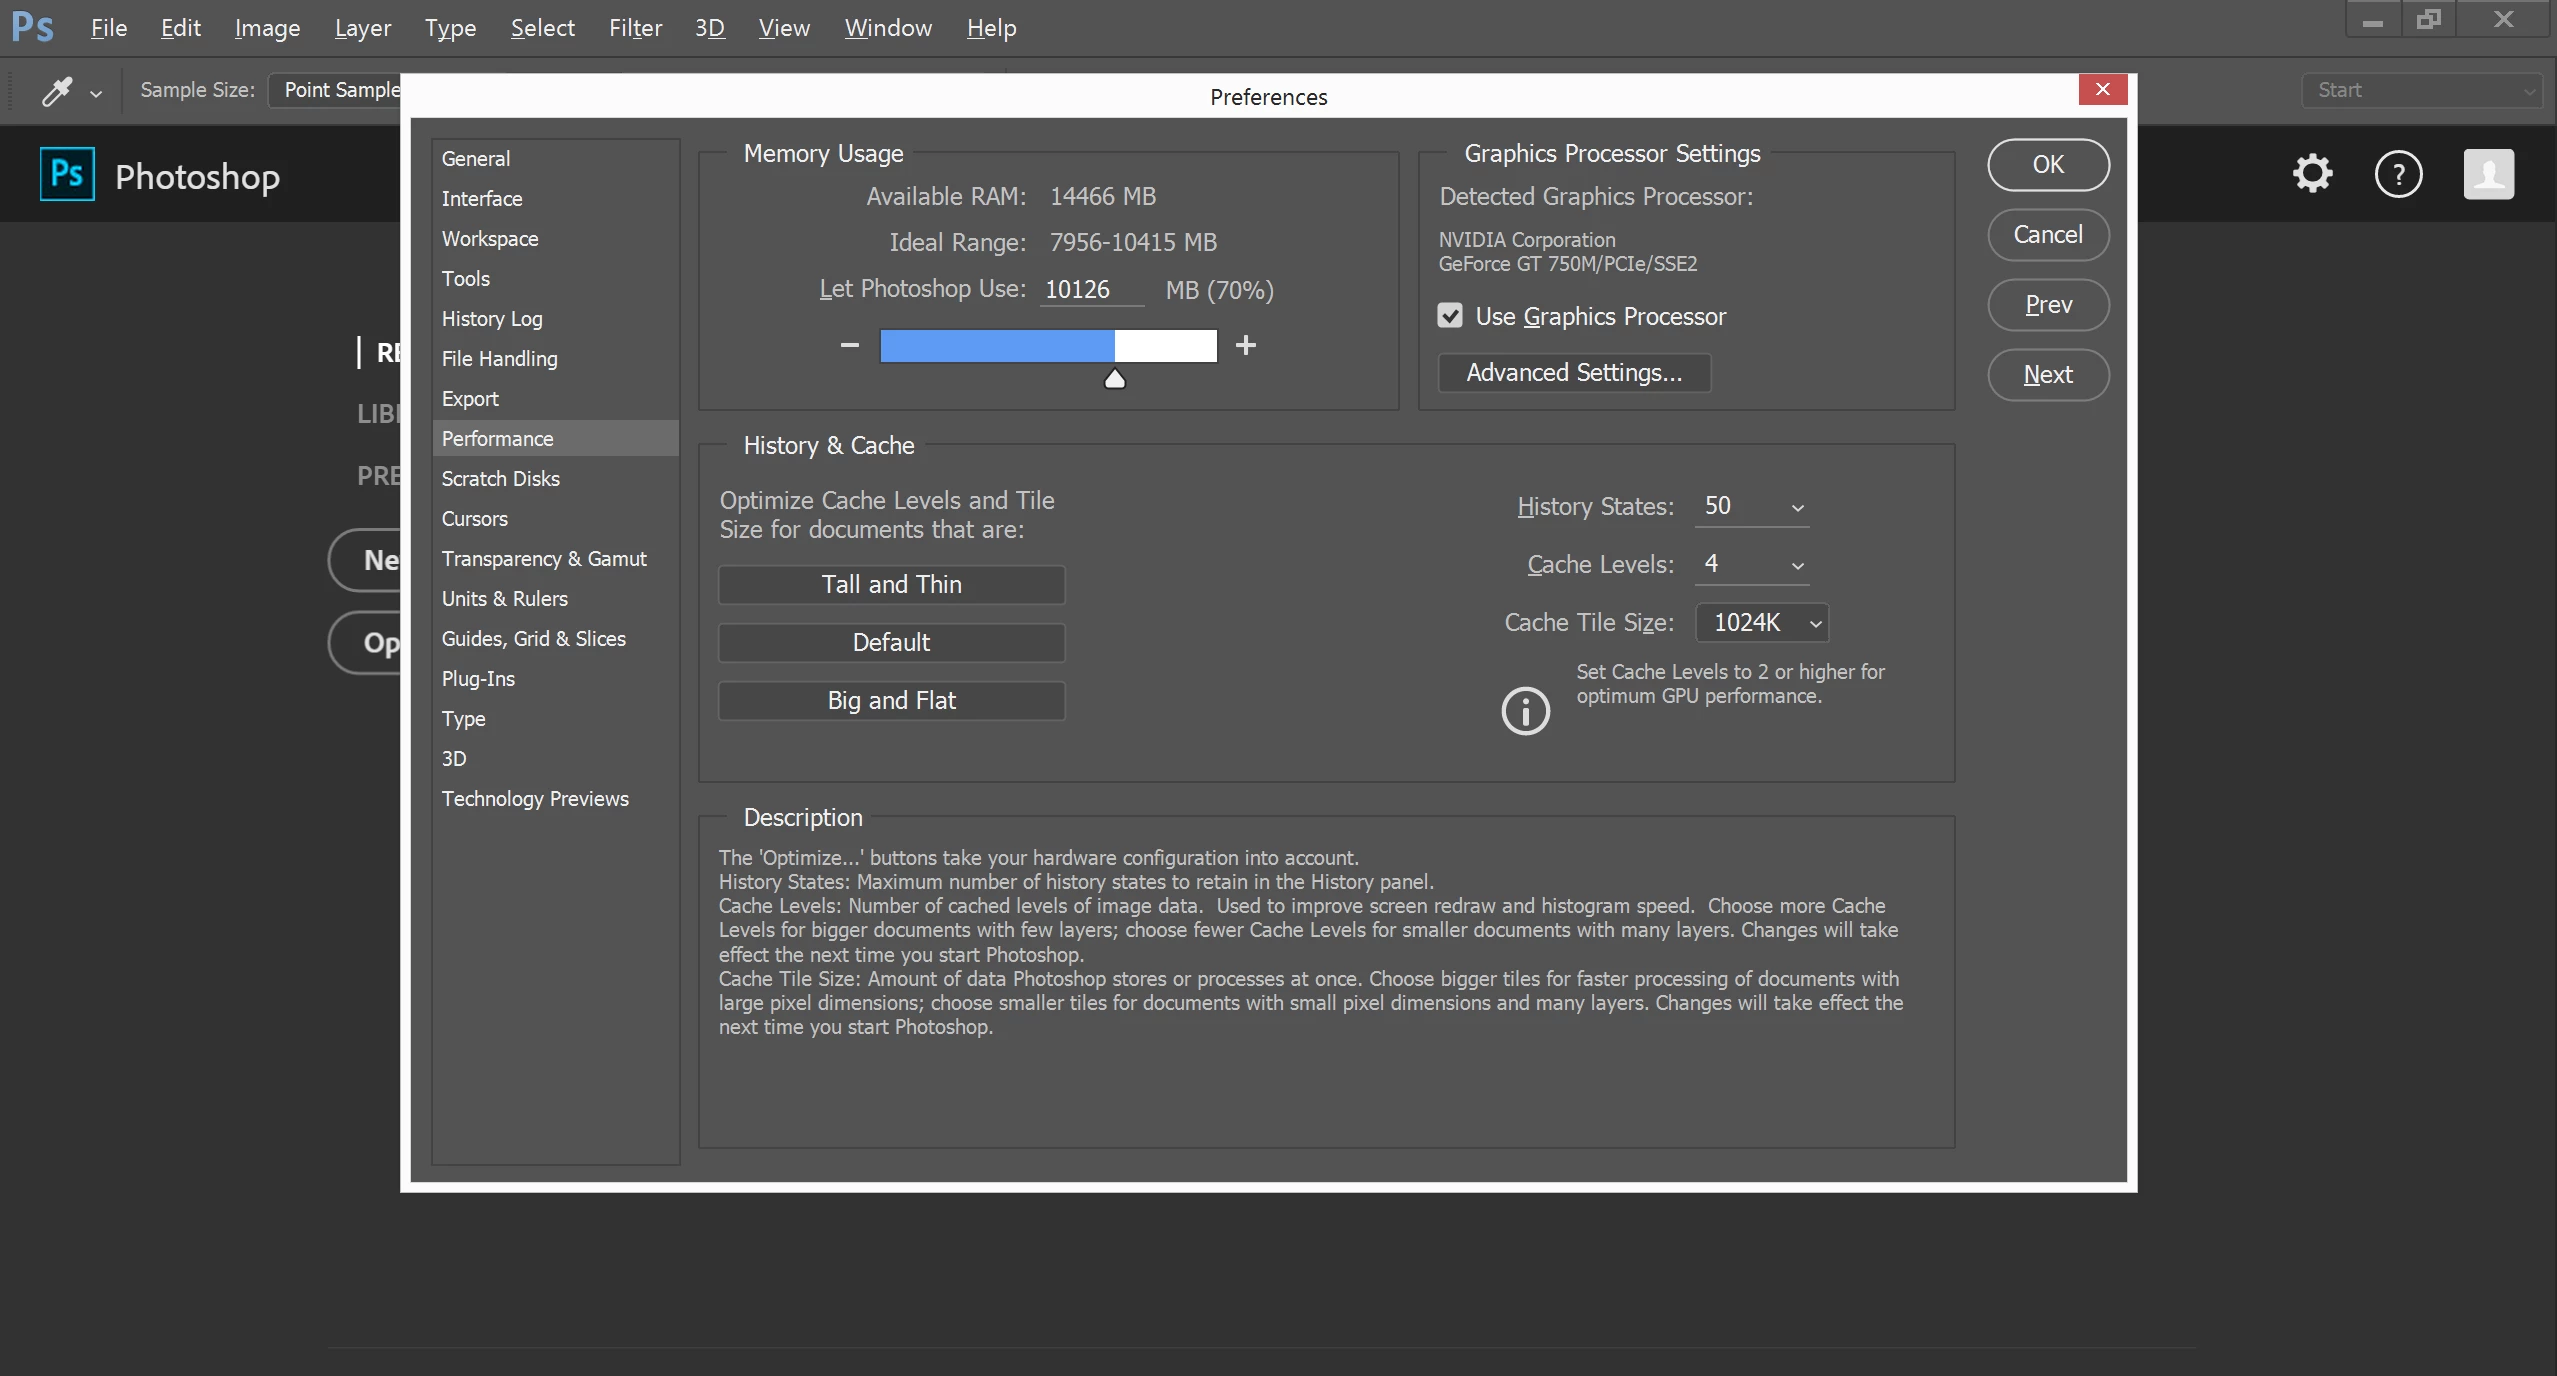The height and width of the screenshot is (1376, 2557).
Task: Click the Let Photoshop Use memory field
Action: (x=1090, y=290)
